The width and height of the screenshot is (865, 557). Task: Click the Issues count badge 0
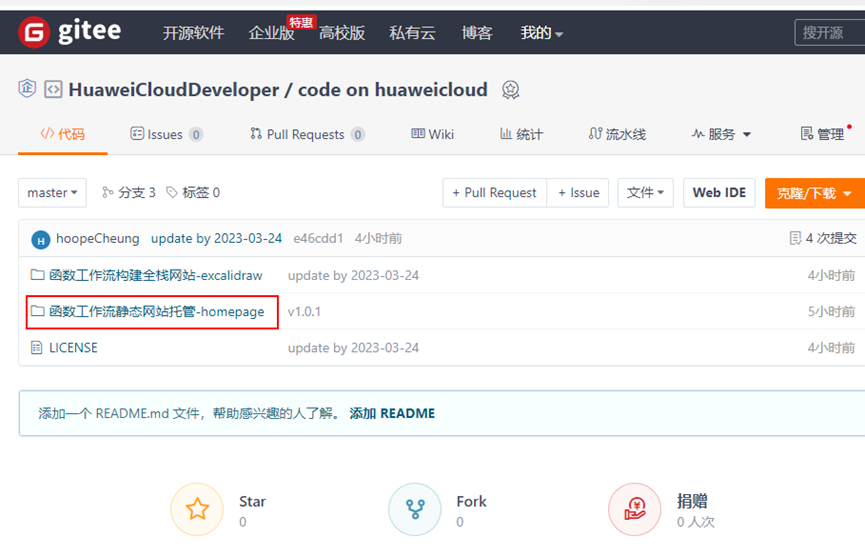tap(196, 135)
